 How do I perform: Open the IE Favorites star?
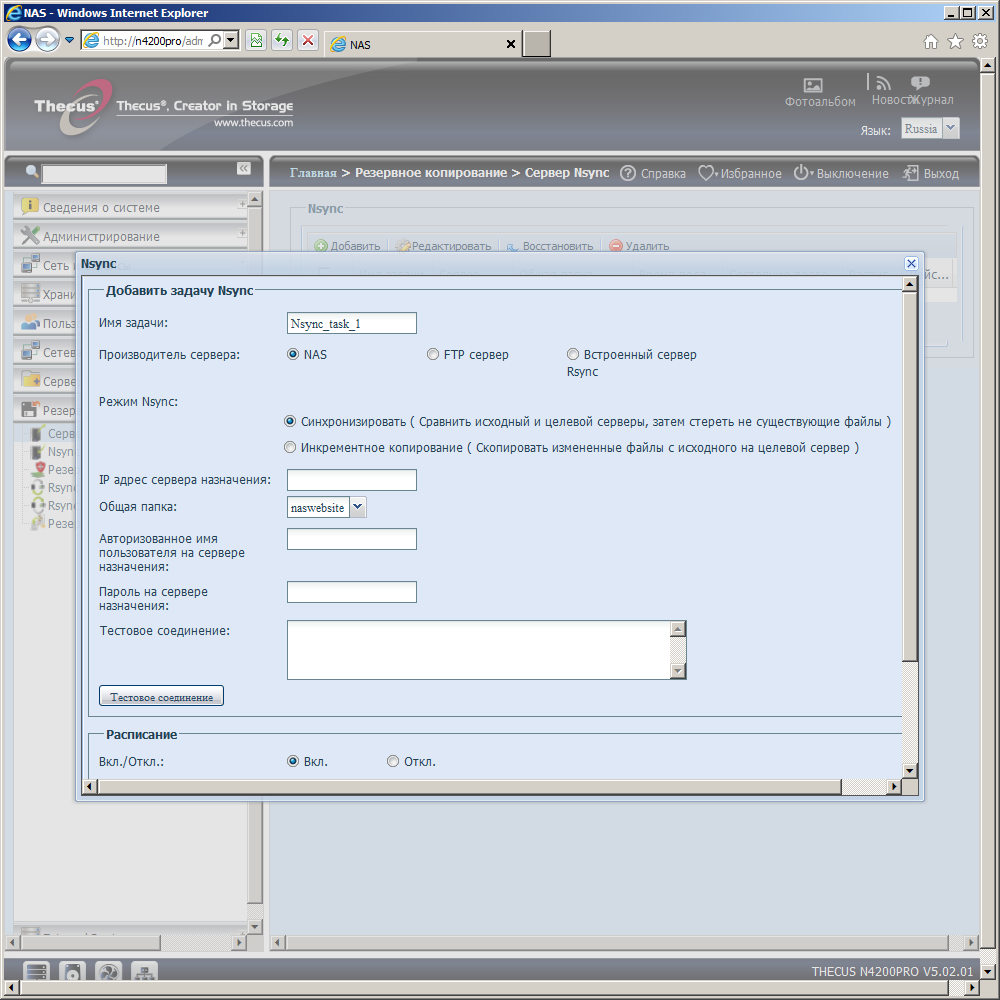click(955, 41)
